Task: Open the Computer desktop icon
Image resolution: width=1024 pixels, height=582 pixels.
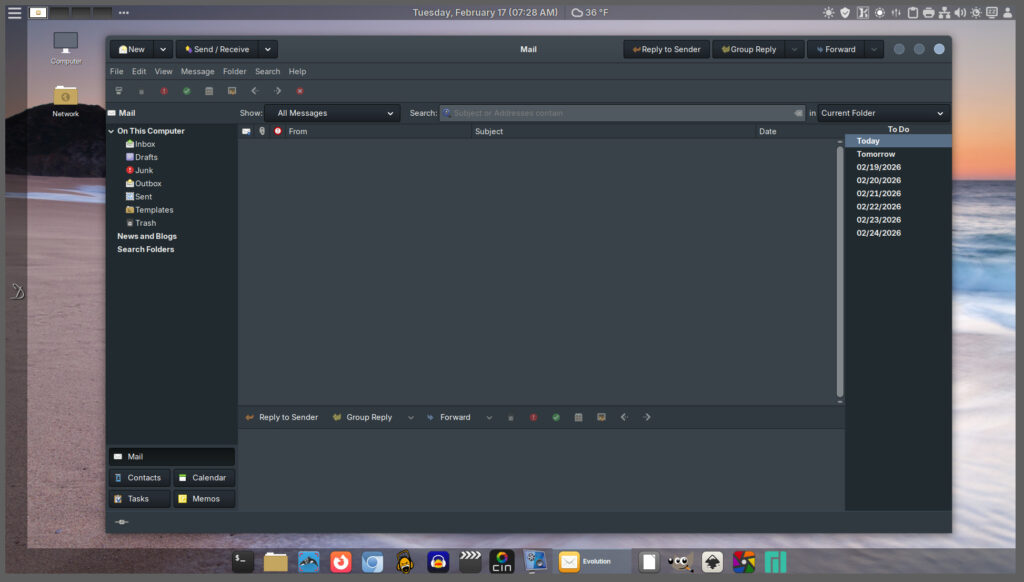Action: [x=65, y=48]
